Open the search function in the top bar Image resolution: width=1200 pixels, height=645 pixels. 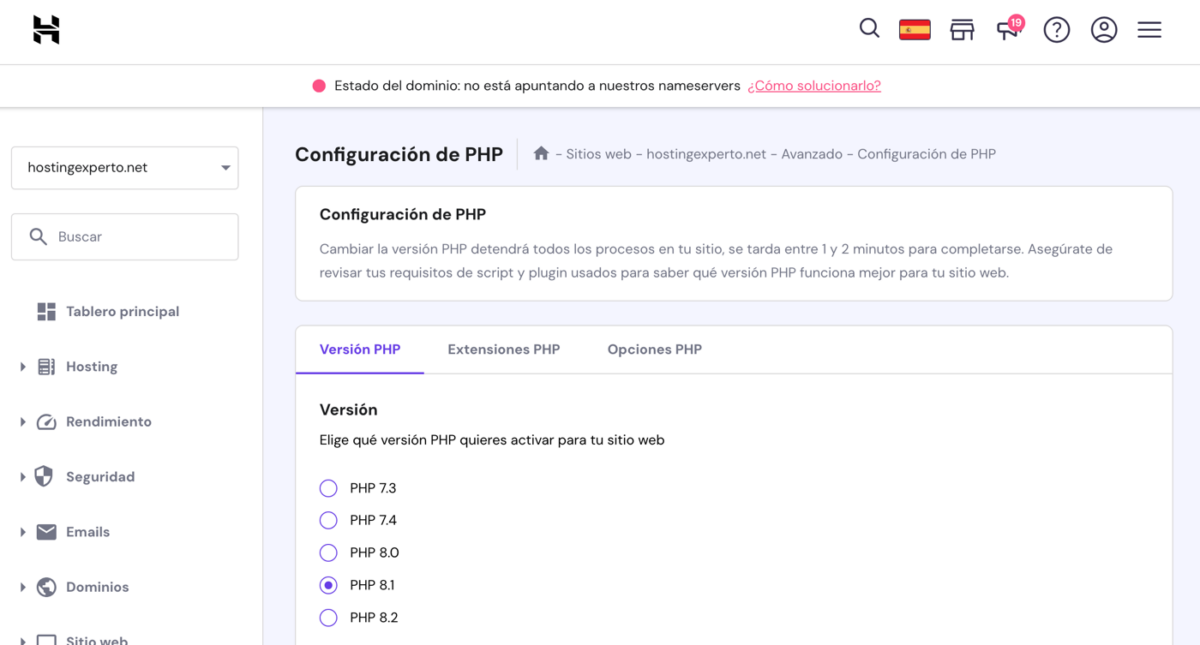point(869,29)
